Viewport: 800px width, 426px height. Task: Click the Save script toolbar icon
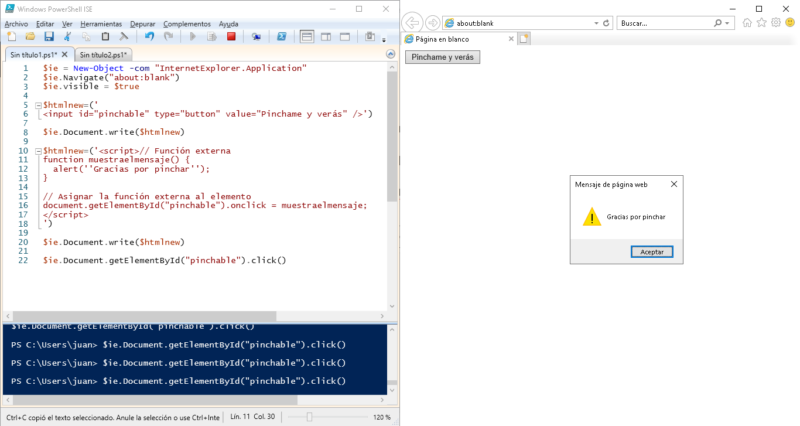pos(49,37)
